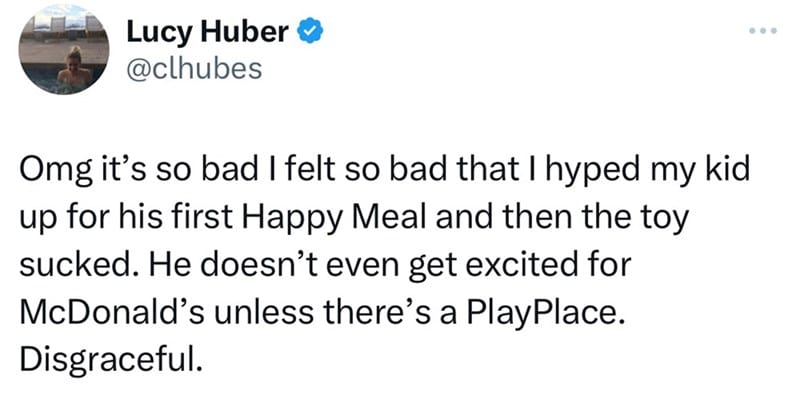
Task: Click the phrase He doesn't even
Action: tap(268, 266)
